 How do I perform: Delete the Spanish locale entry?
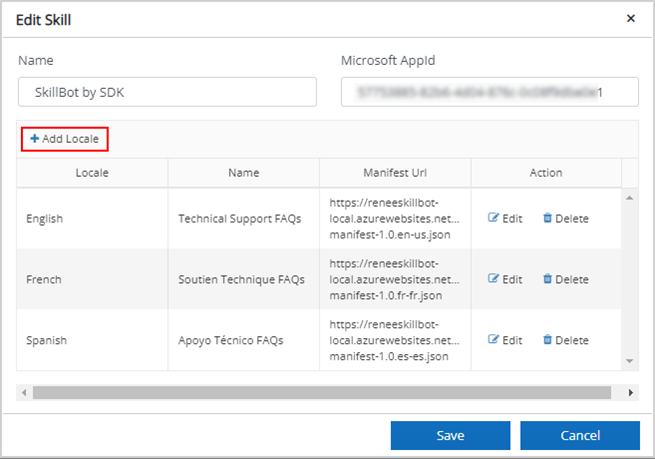coord(565,341)
